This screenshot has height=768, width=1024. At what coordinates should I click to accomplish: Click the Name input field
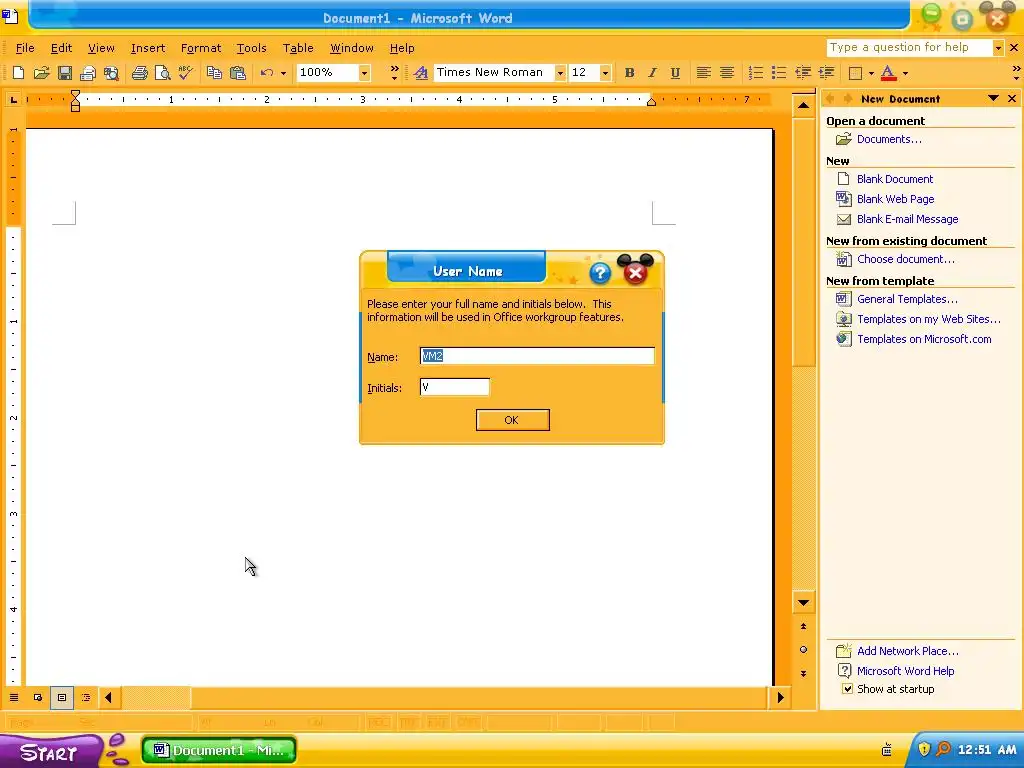[537, 356]
